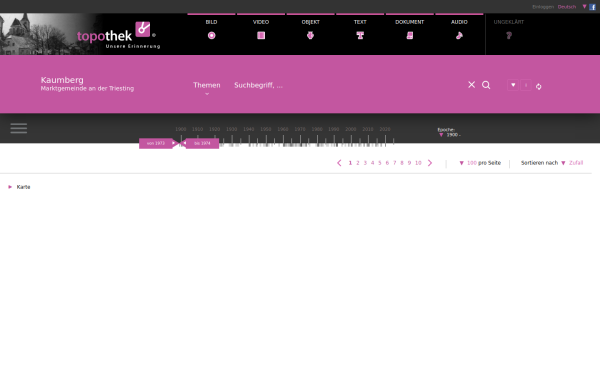Click the 1950 mark on timeline
The image size is (600, 375).
(266, 129)
